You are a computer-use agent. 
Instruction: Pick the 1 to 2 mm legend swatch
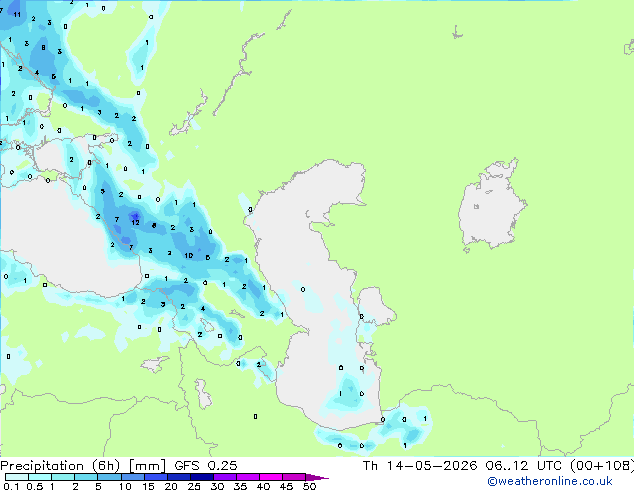point(63,477)
